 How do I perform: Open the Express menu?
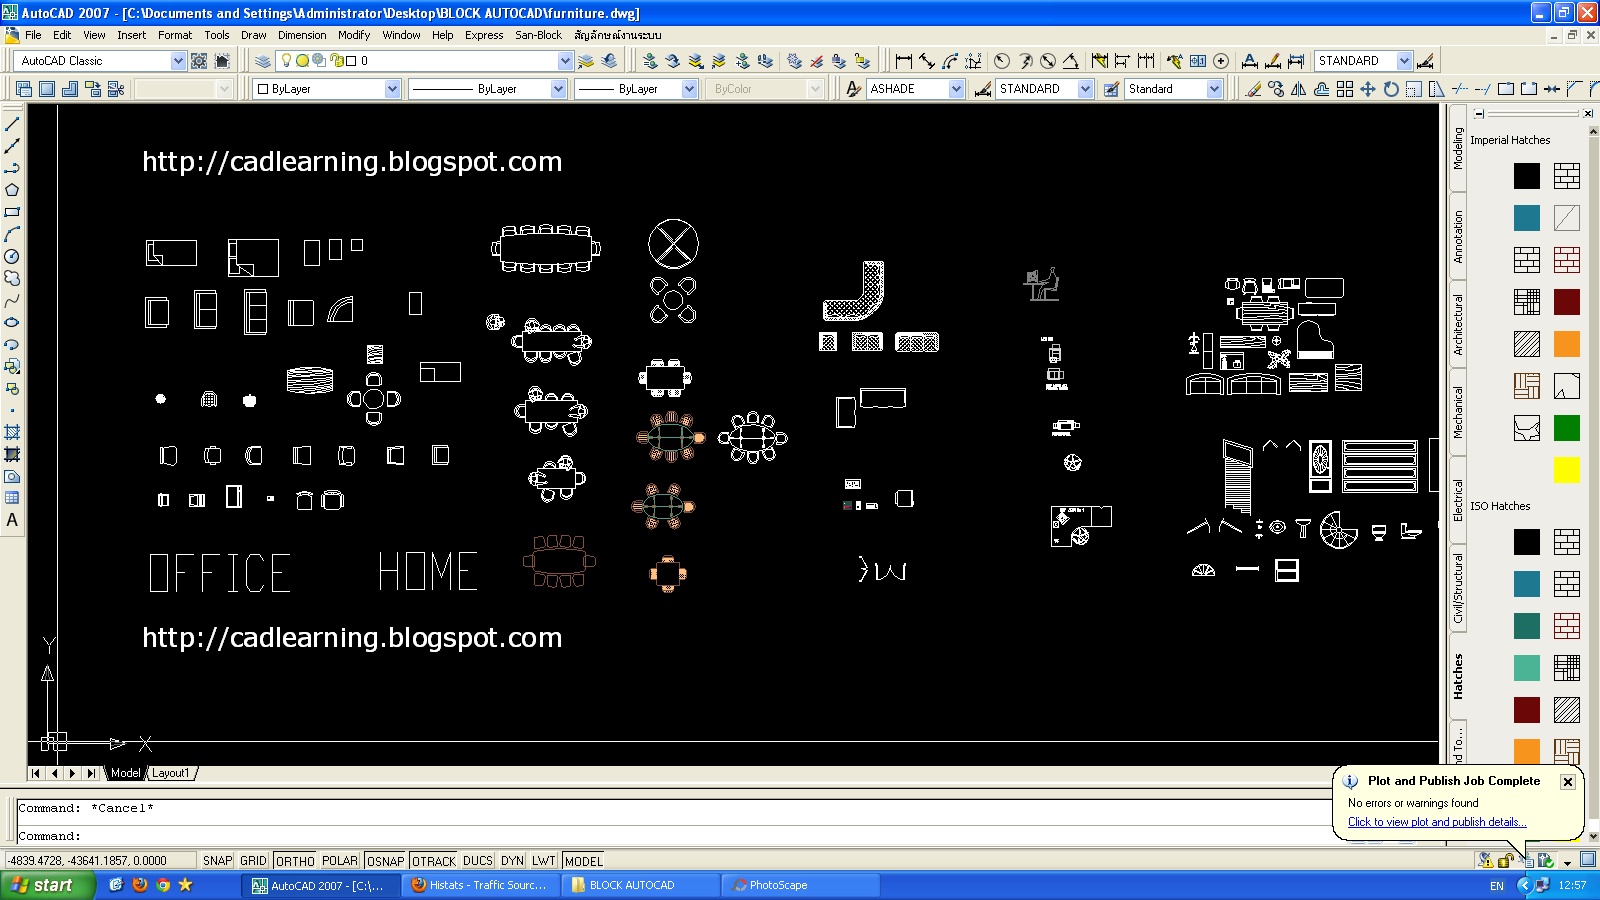click(484, 35)
